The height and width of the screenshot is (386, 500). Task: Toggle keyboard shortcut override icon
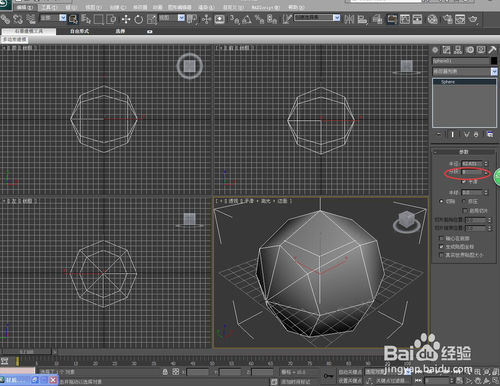tap(219, 19)
